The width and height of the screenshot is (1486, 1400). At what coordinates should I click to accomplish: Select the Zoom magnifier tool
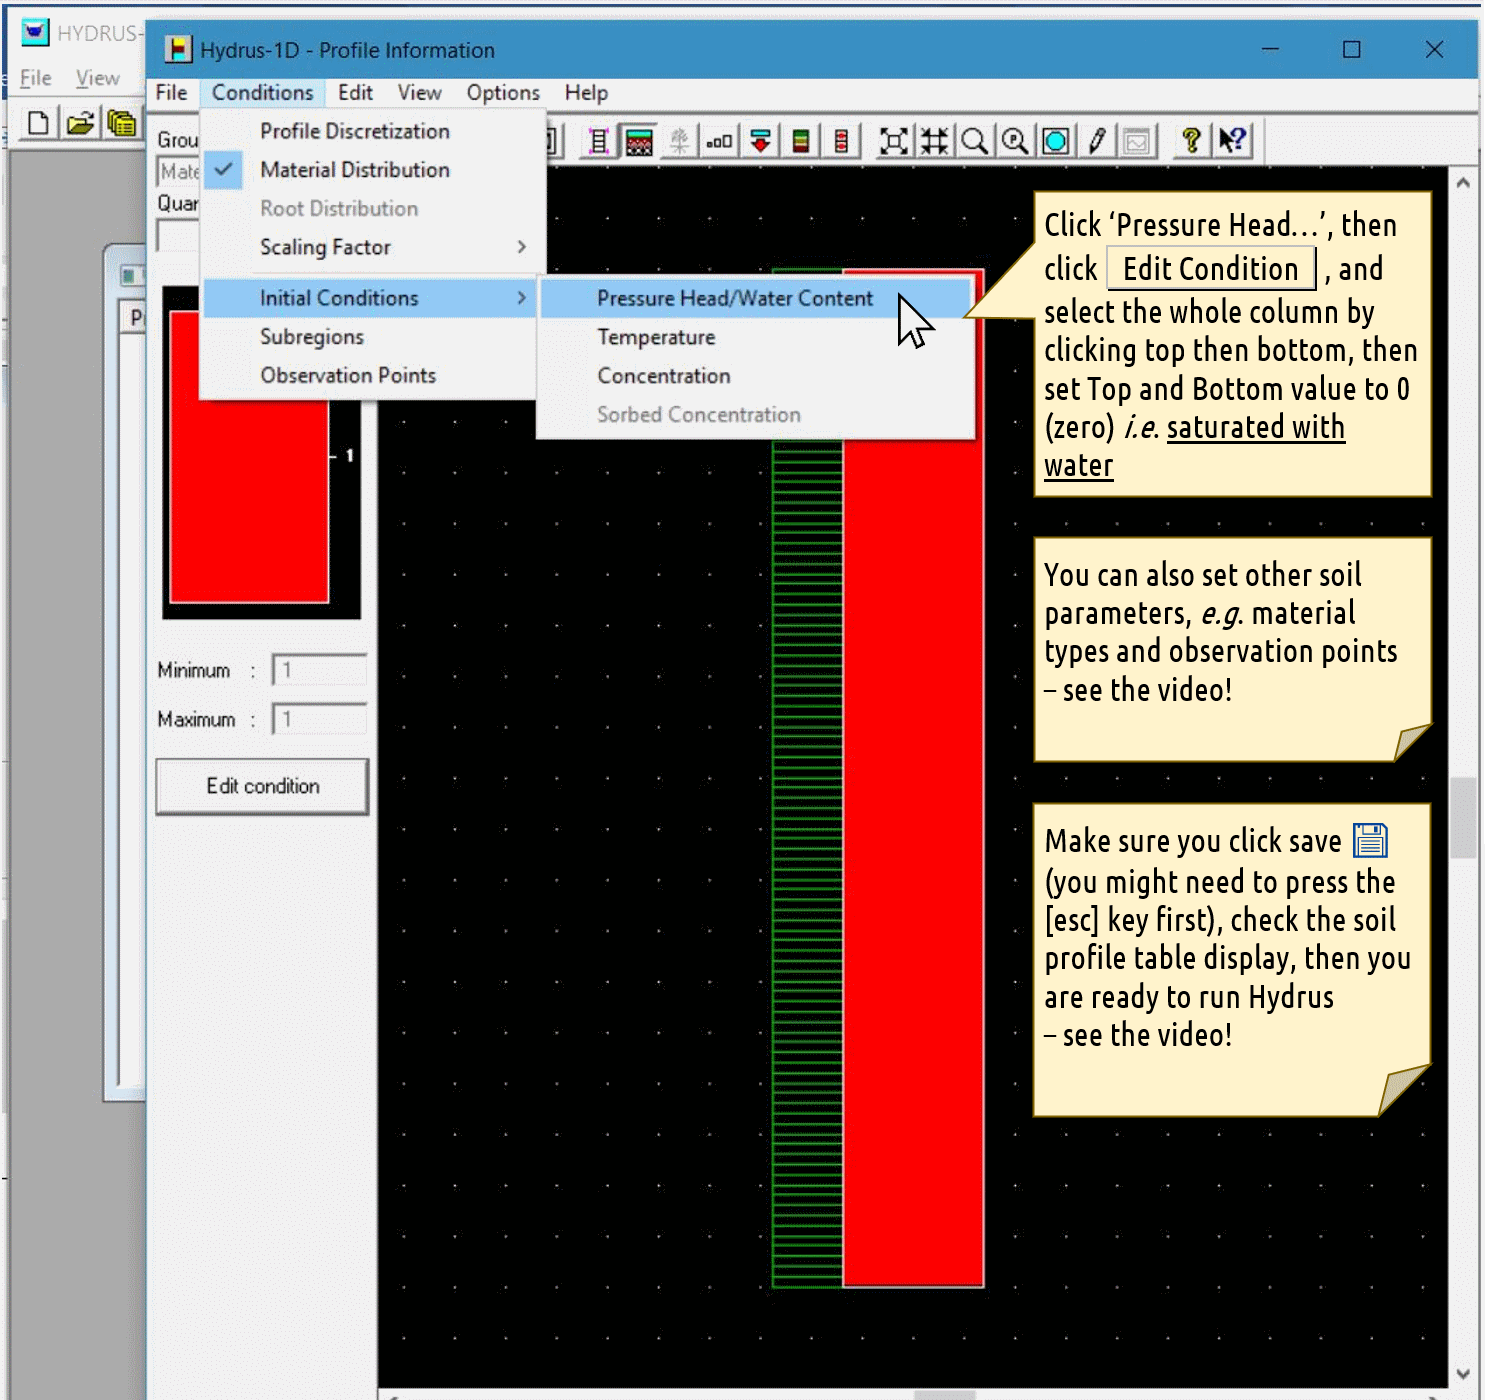pyautogui.click(x=974, y=141)
